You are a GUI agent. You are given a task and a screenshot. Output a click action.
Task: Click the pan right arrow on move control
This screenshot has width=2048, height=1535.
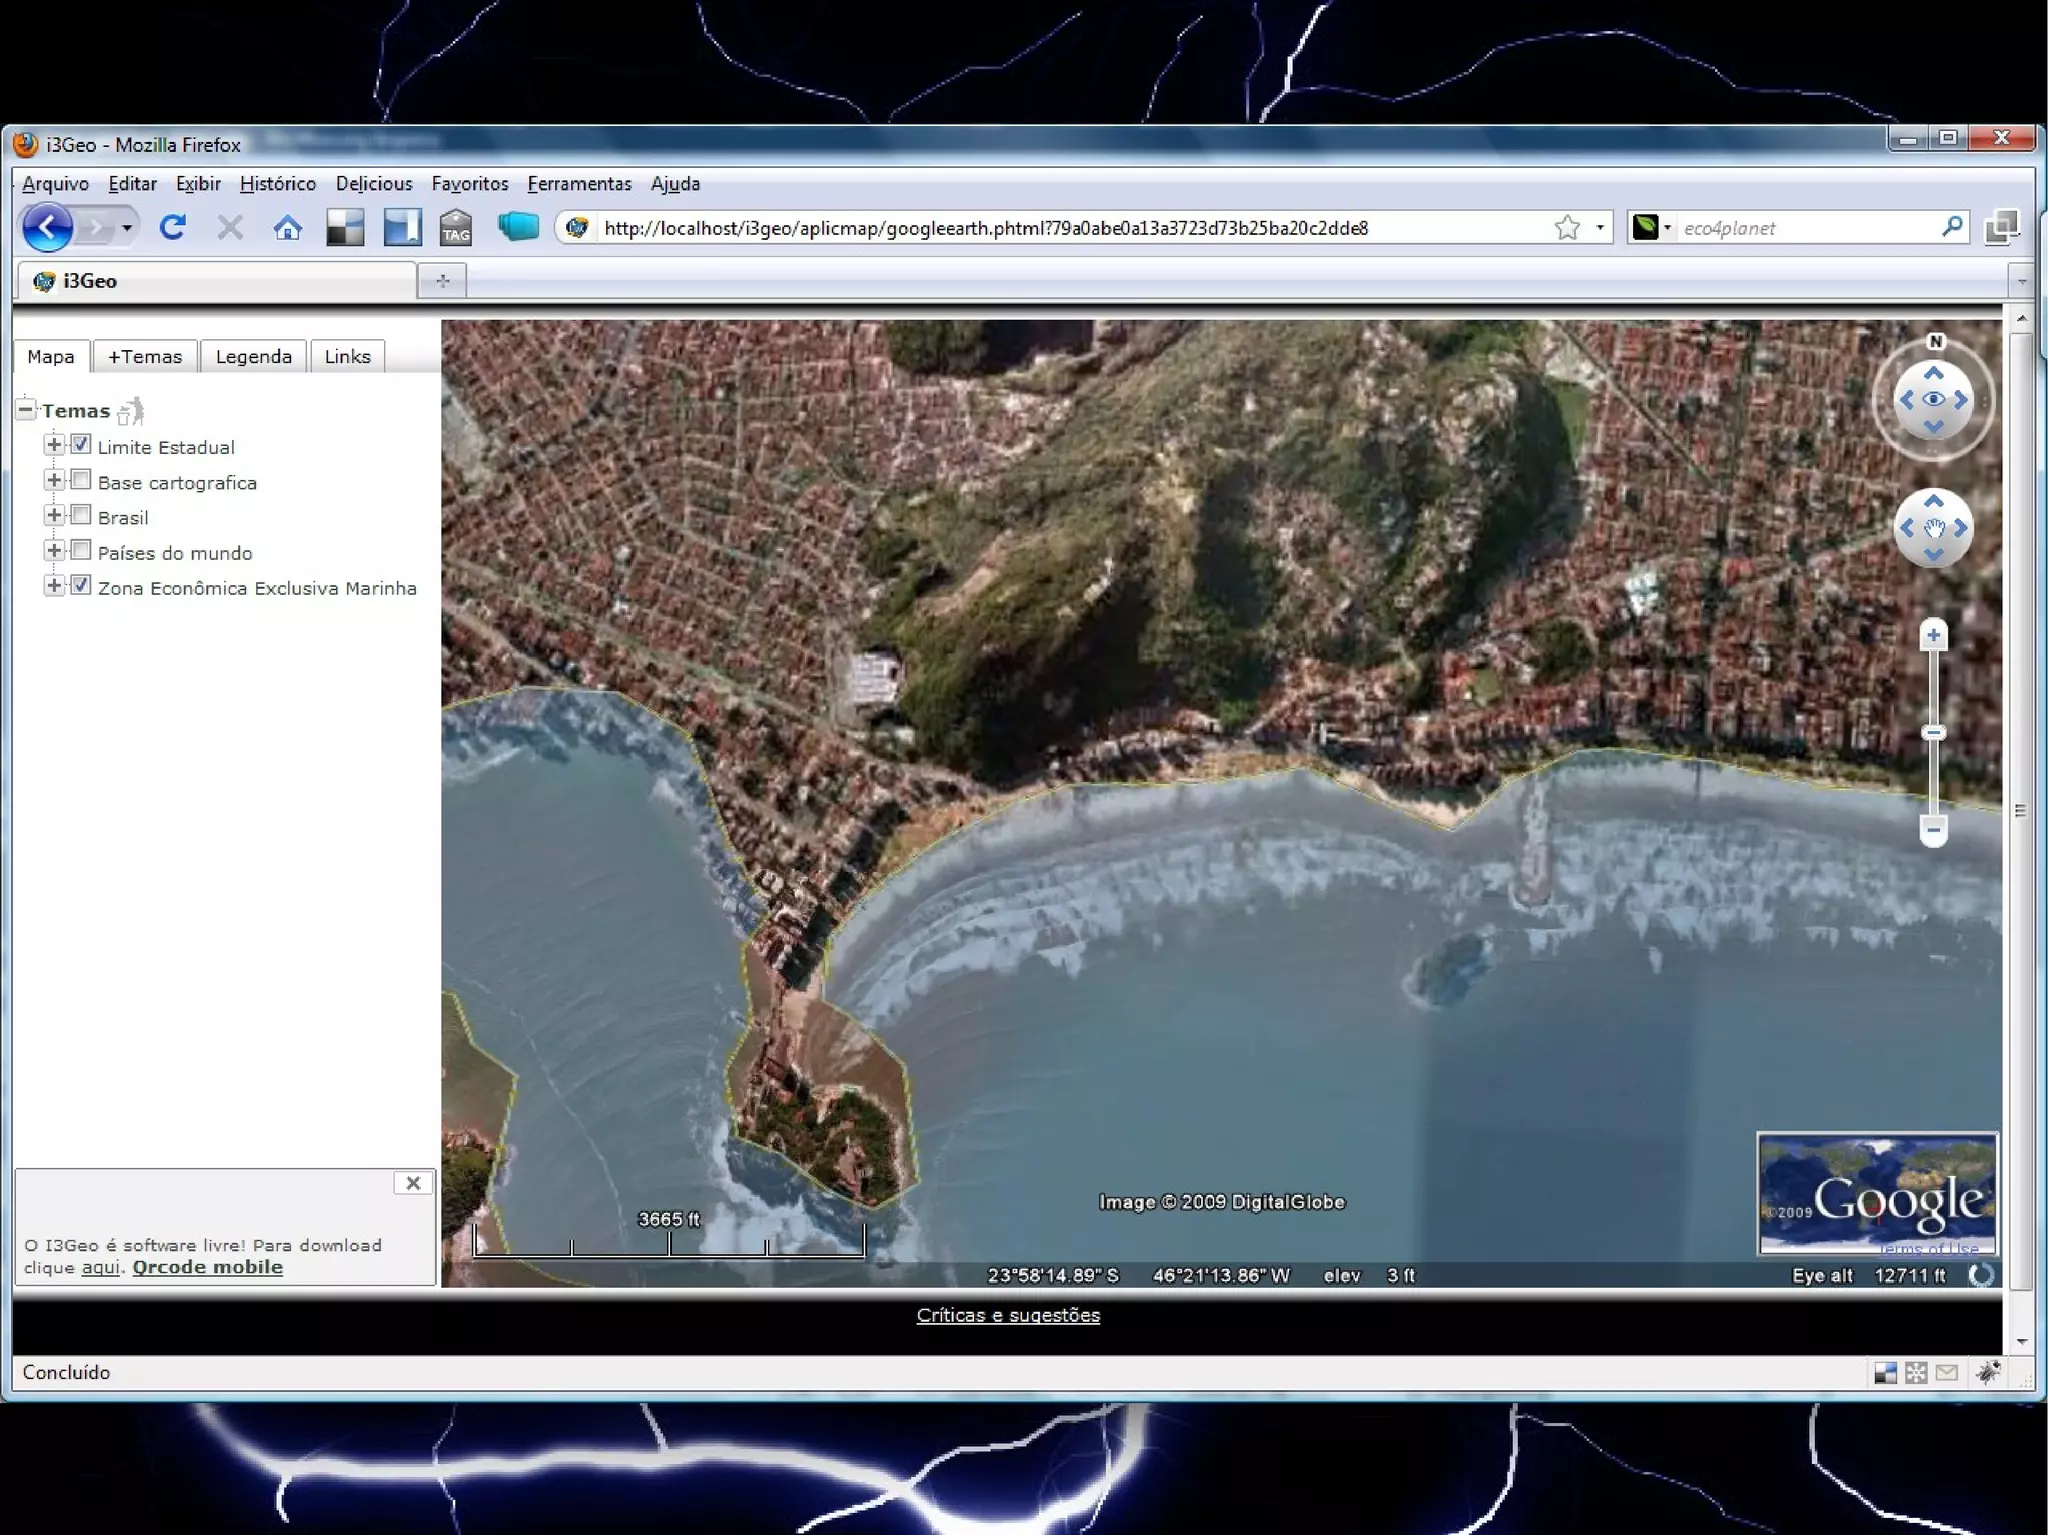click(1960, 528)
